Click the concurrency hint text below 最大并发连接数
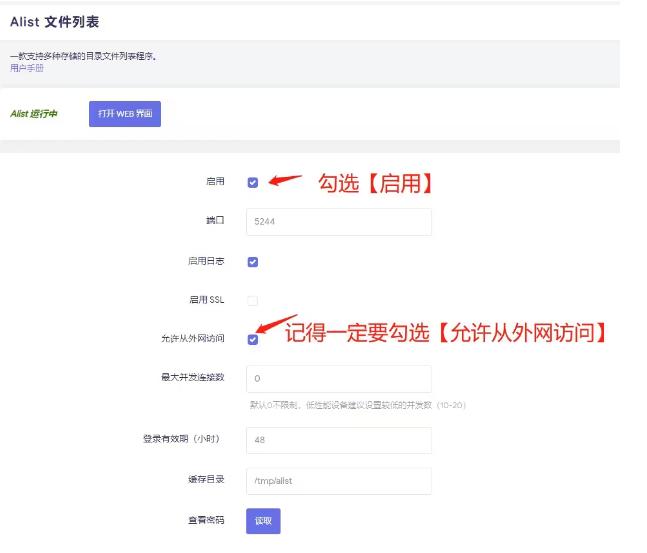This screenshot has height=553, width=647. (x=358, y=405)
